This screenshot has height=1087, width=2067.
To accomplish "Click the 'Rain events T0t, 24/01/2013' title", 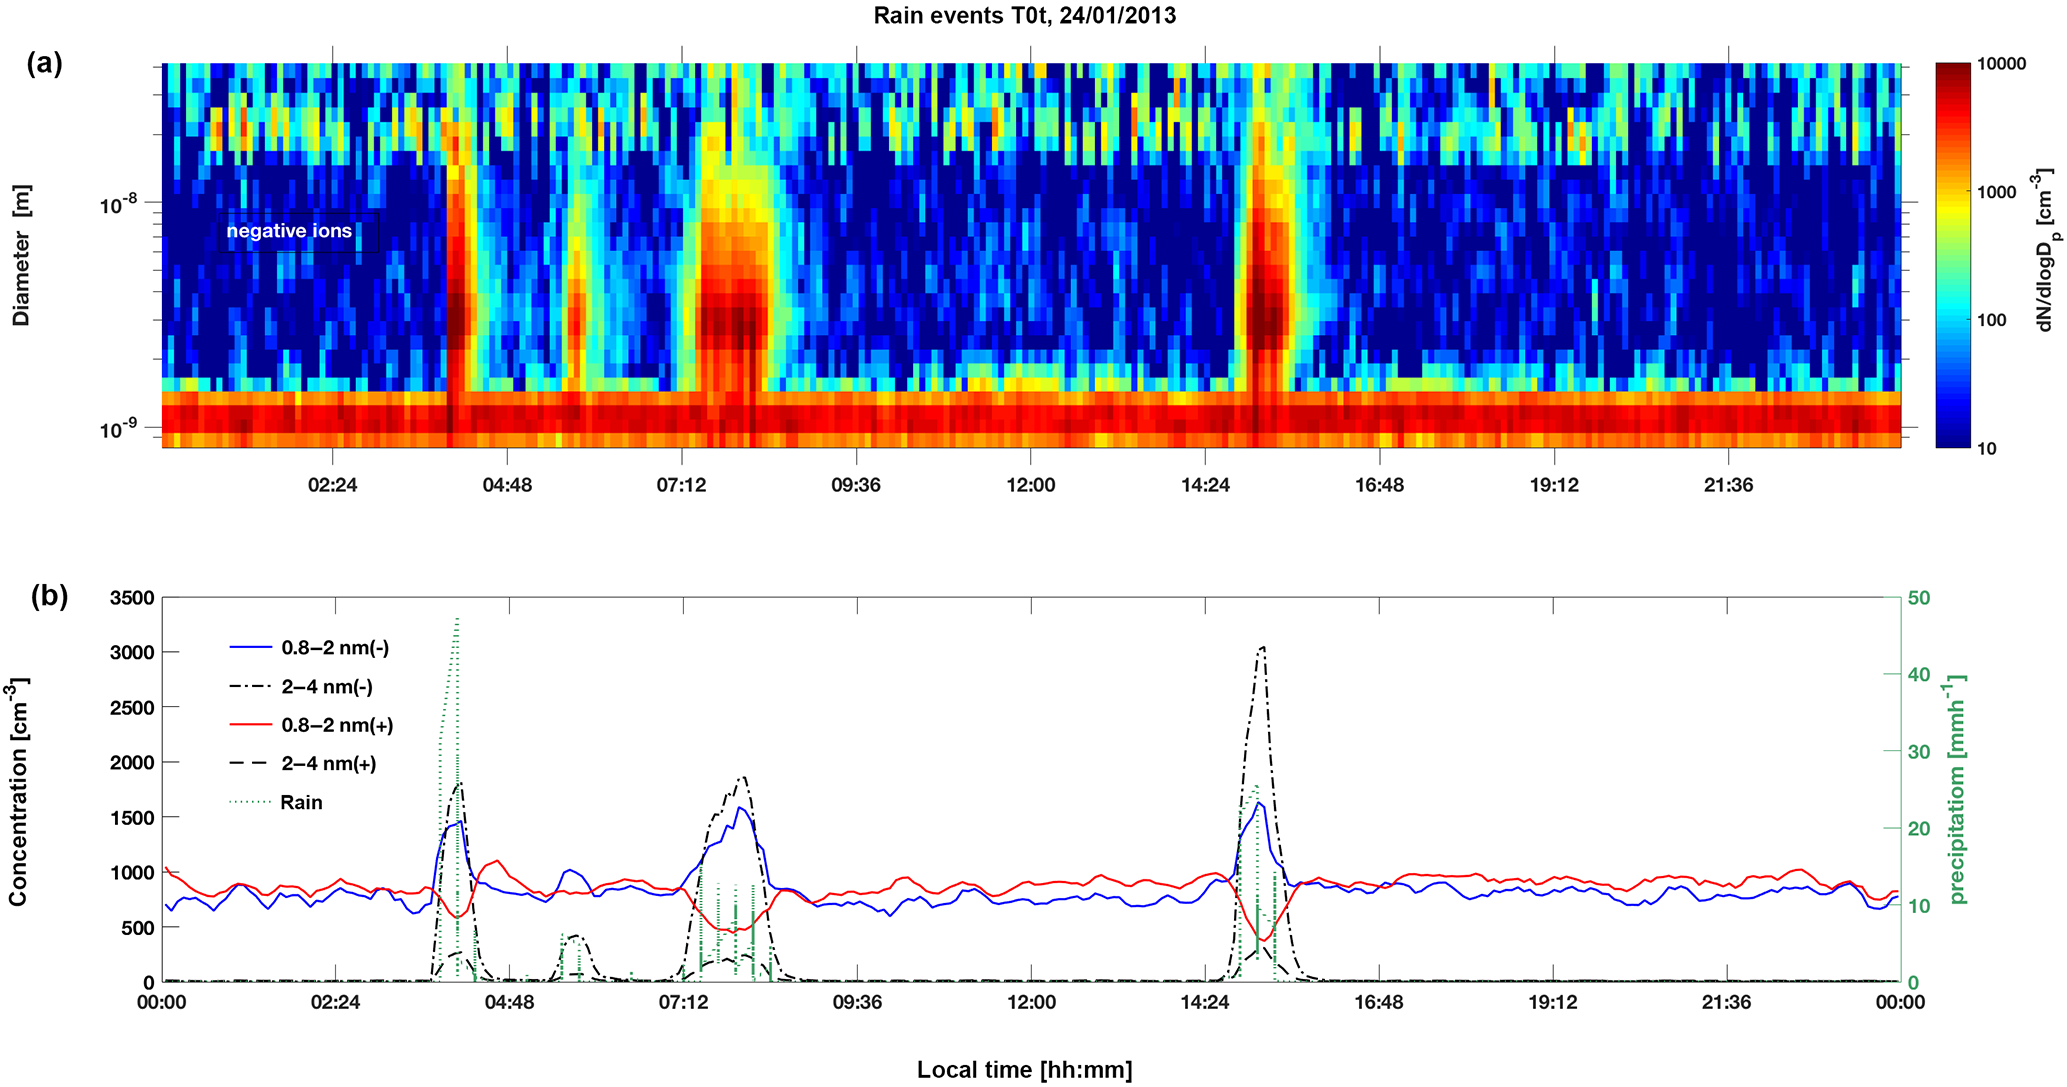I will [x=1024, y=15].
